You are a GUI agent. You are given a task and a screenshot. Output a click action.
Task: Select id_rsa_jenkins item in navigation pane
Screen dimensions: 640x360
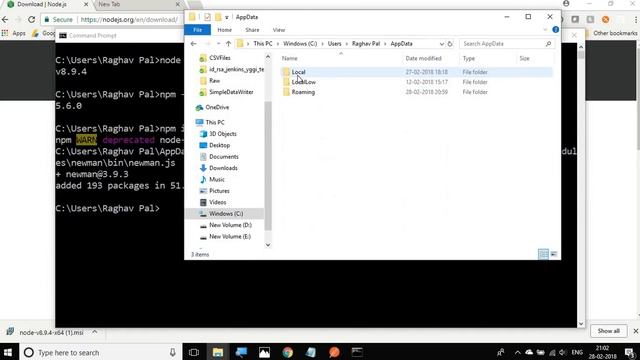pyautogui.click(x=231, y=69)
